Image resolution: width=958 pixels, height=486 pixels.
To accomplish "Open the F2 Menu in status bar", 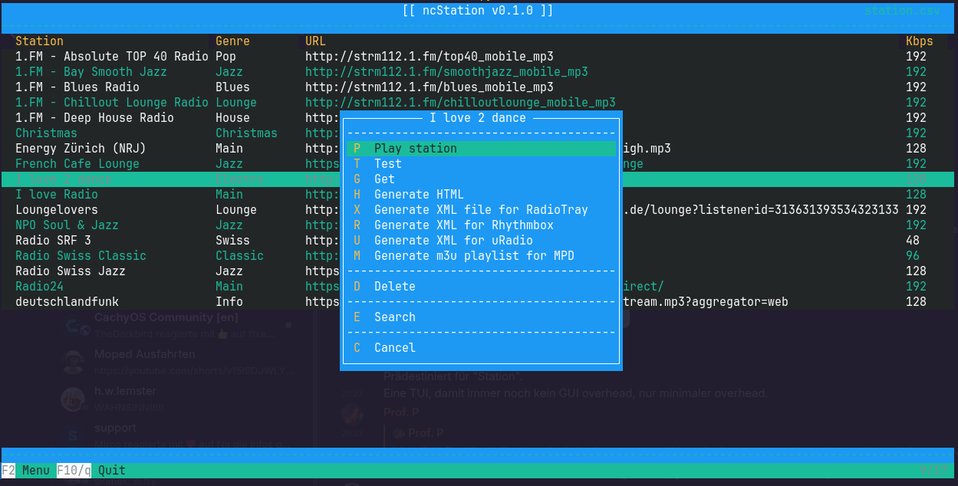I will [x=25, y=470].
